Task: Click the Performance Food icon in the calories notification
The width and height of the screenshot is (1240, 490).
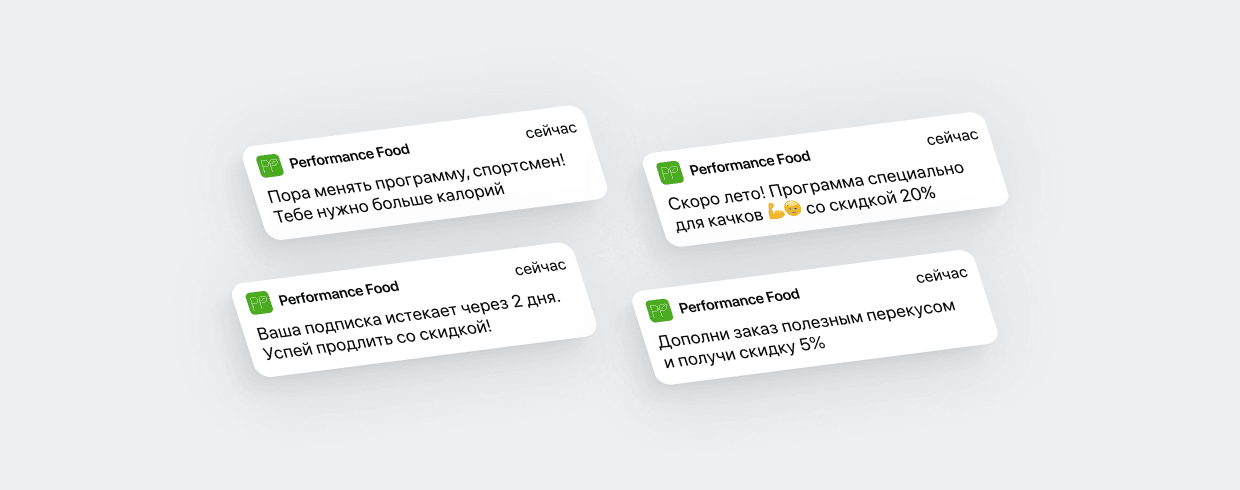Action: click(x=270, y=166)
